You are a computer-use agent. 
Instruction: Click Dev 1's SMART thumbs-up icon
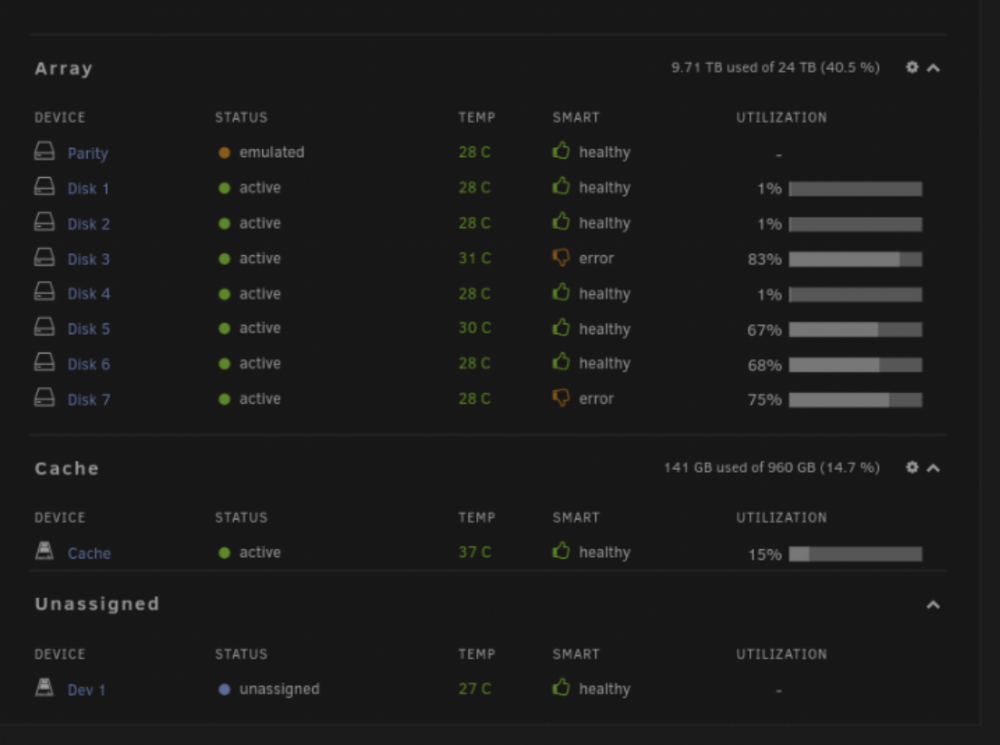pyautogui.click(x=561, y=688)
